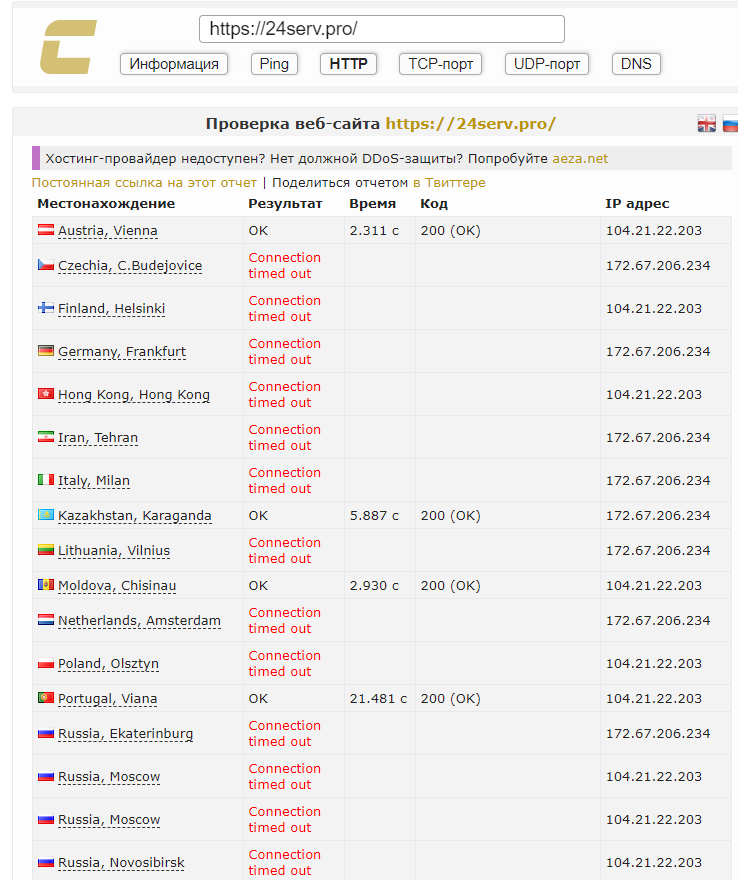Click the Kazakhstan flag icon
Screen dimensions: 738x880
coord(45,515)
